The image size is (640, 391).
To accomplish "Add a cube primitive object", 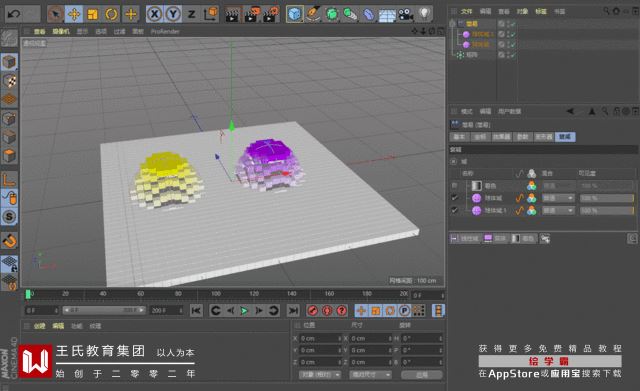I will tap(294, 14).
